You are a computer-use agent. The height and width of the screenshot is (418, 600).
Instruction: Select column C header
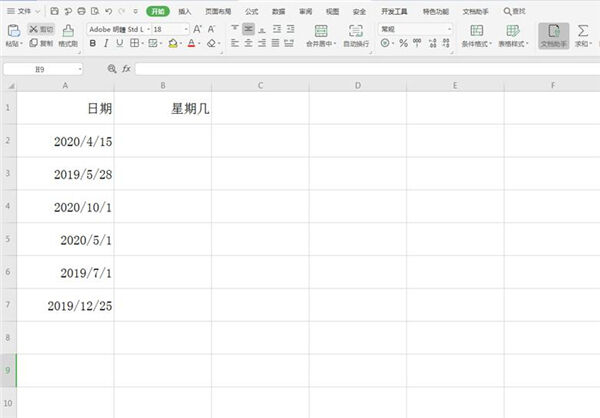[260, 85]
